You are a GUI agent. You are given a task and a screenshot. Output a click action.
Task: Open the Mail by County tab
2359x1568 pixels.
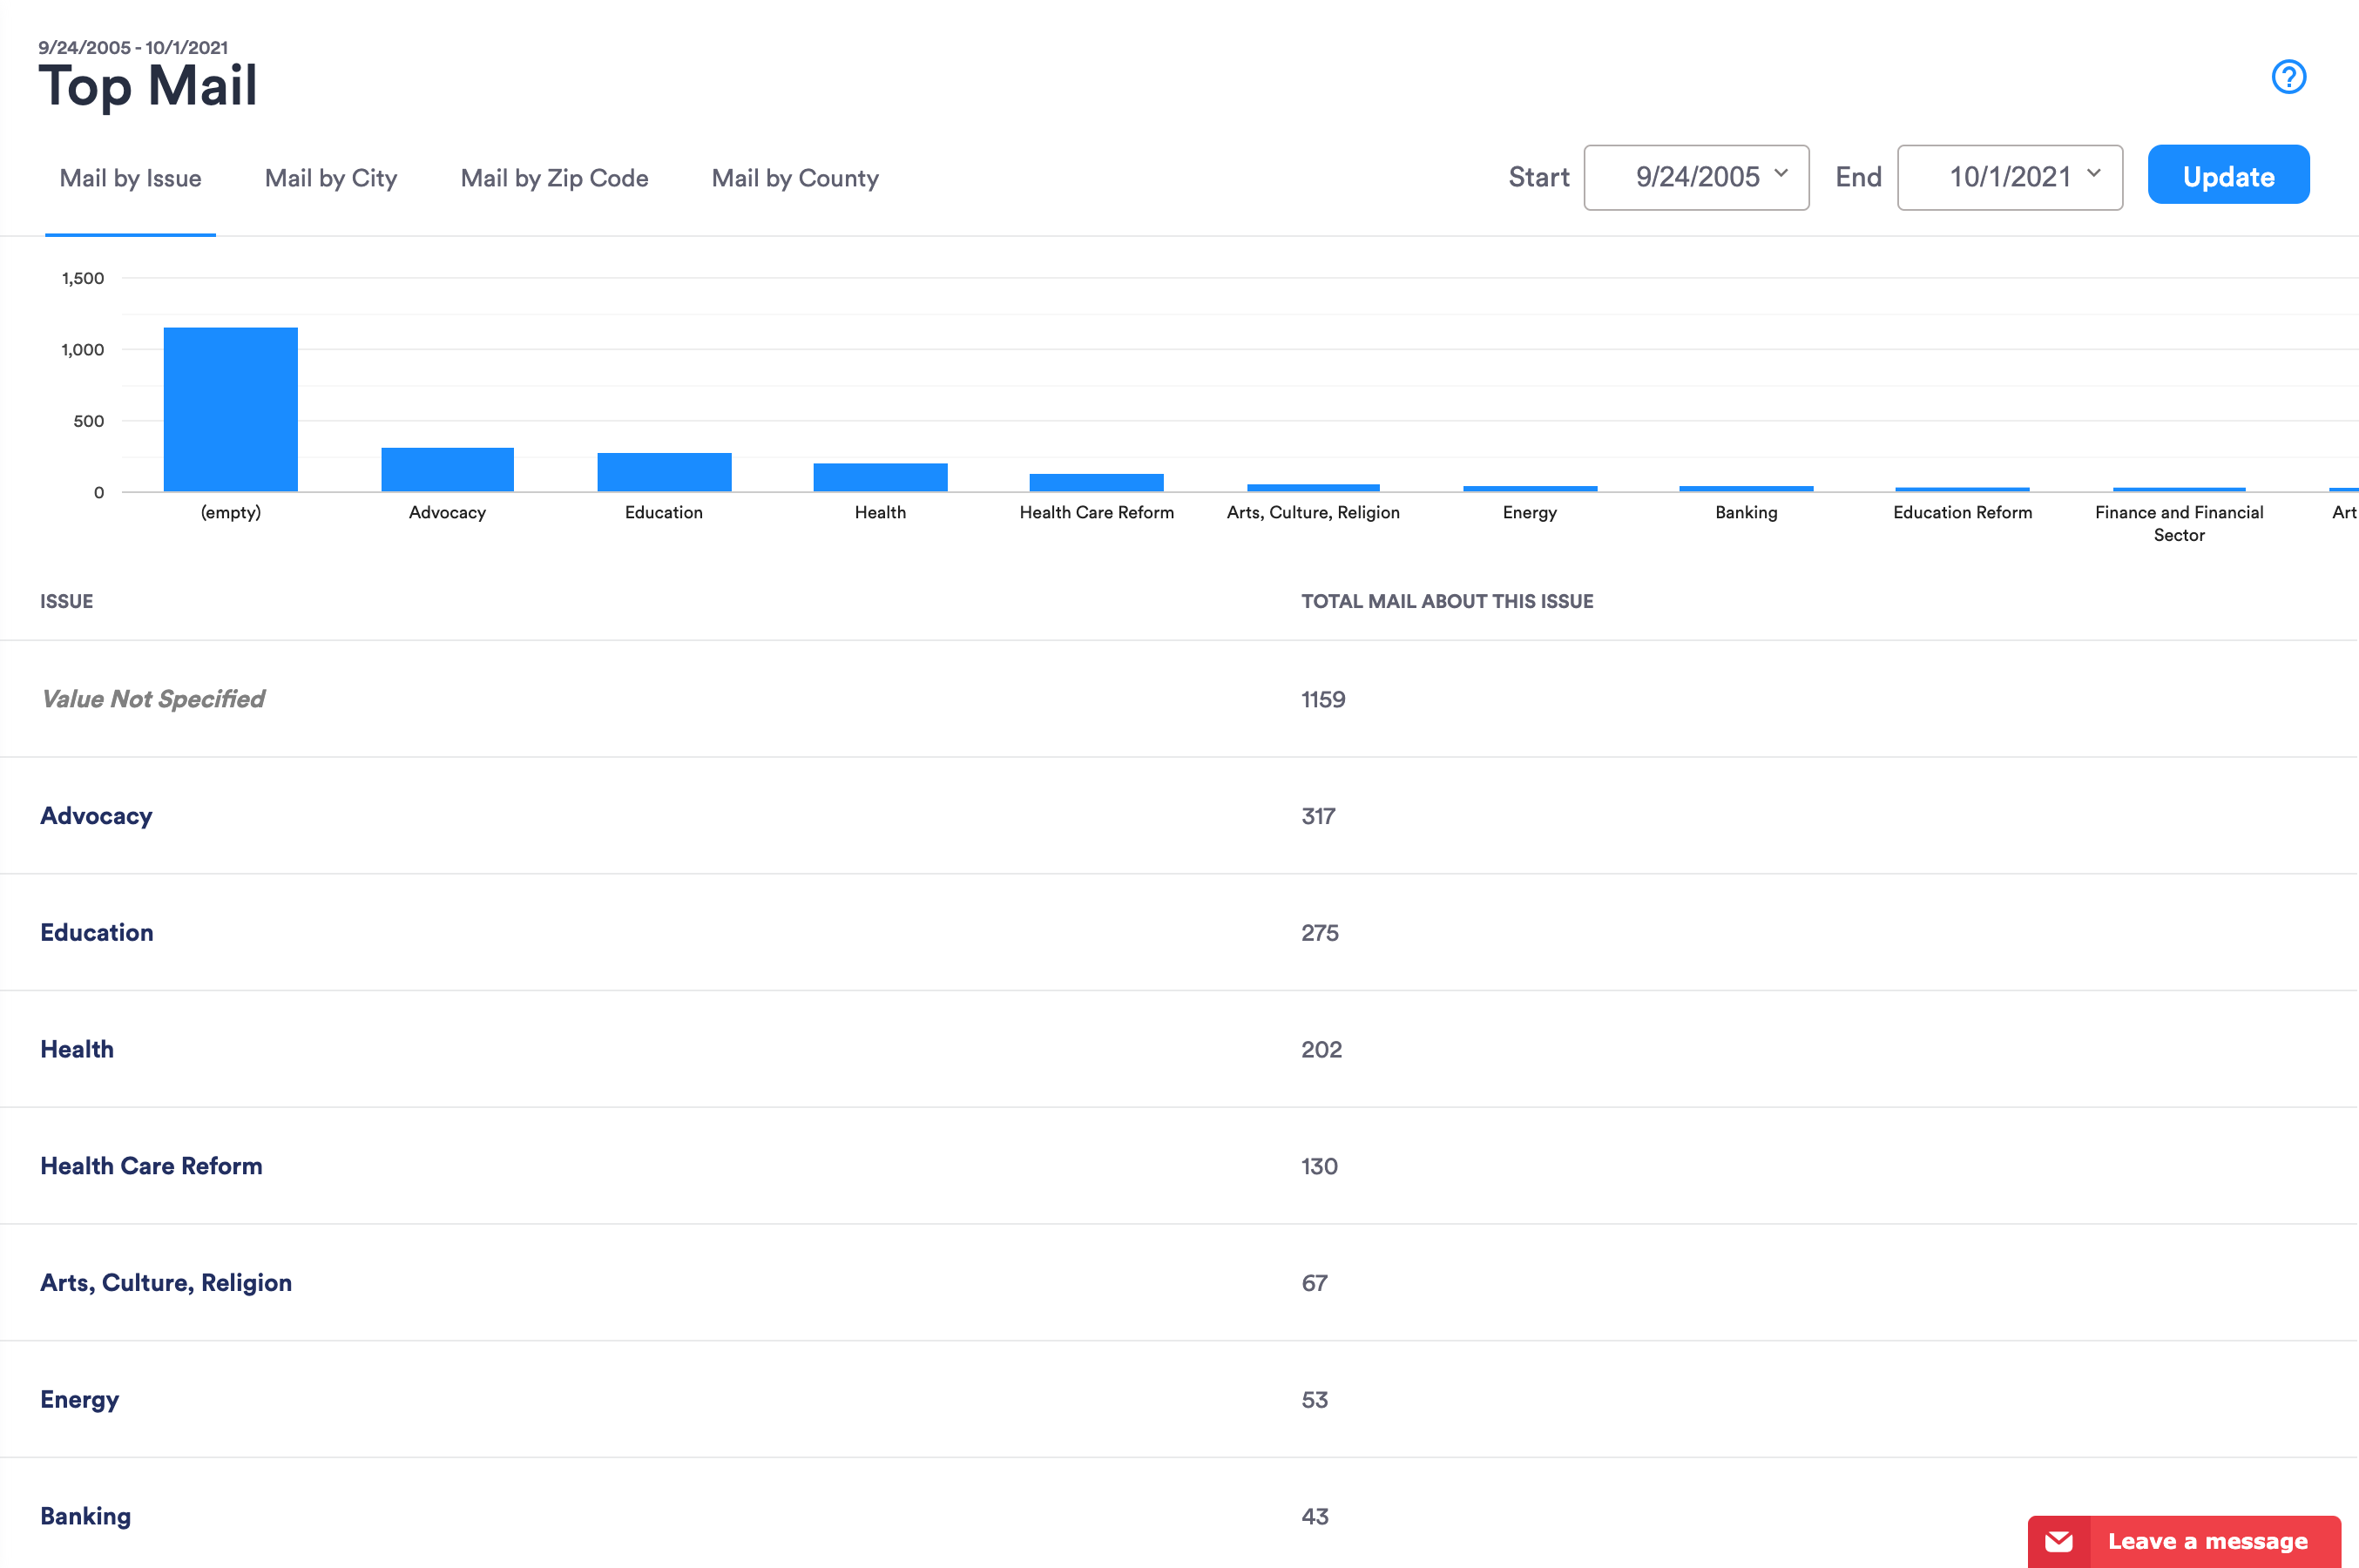pos(795,178)
